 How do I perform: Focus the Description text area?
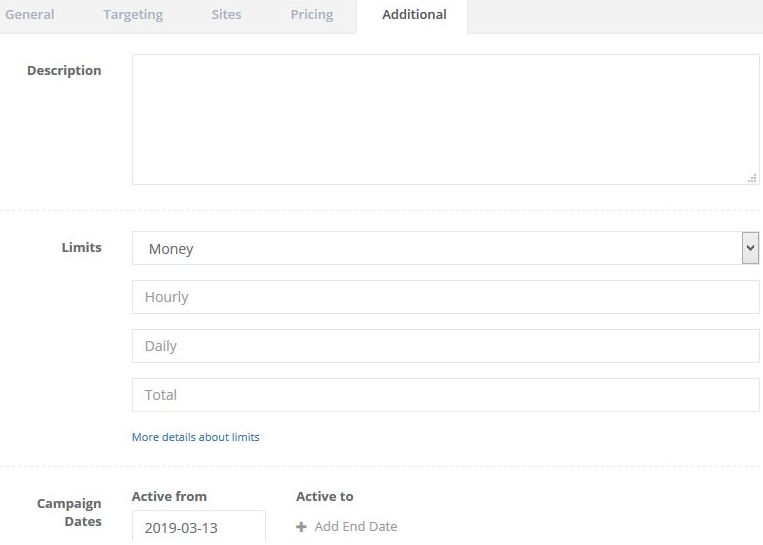tap(445, 119)
